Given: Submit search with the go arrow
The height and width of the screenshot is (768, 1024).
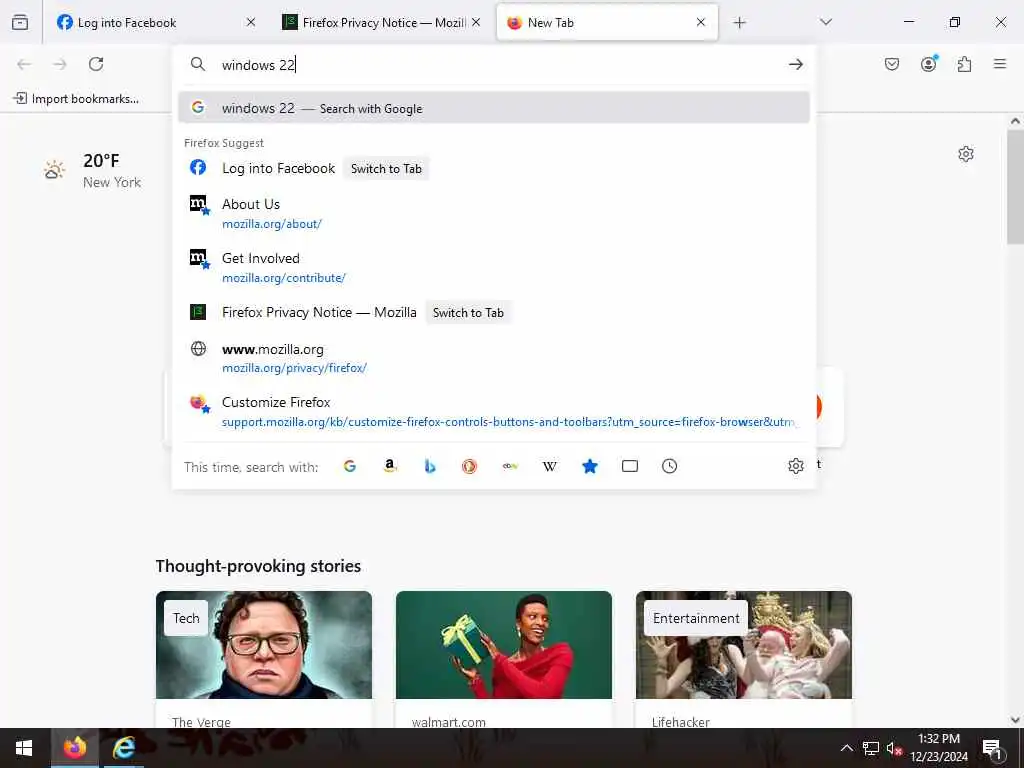Looking at the screenshot, I should (x=795, y=64).
